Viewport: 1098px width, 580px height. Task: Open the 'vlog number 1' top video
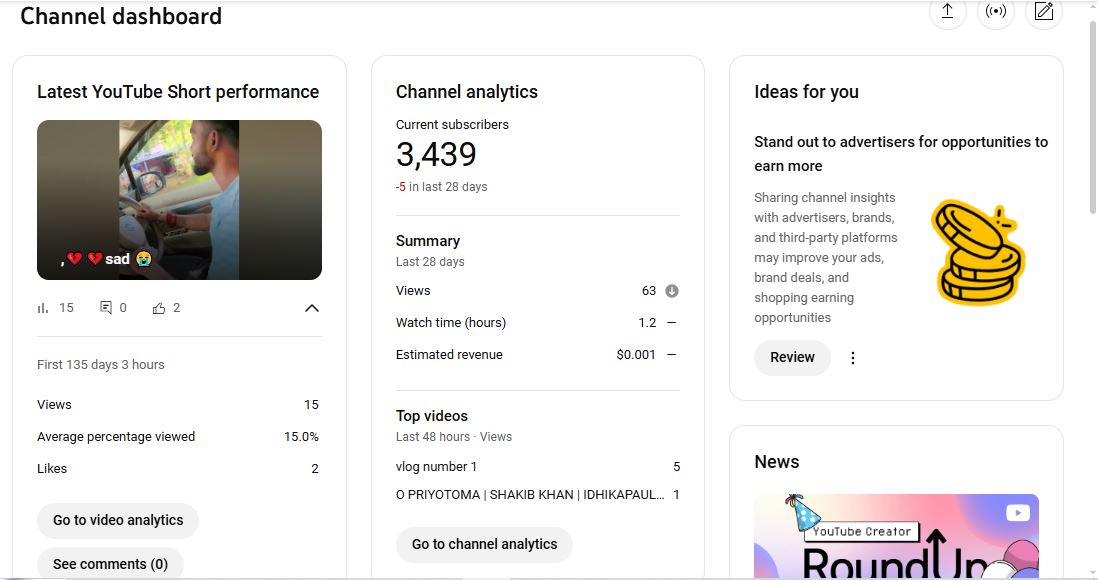436,467
